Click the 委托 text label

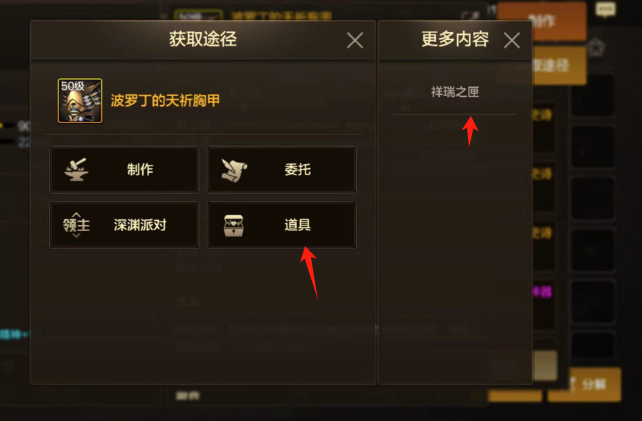[x=298, y=170]
